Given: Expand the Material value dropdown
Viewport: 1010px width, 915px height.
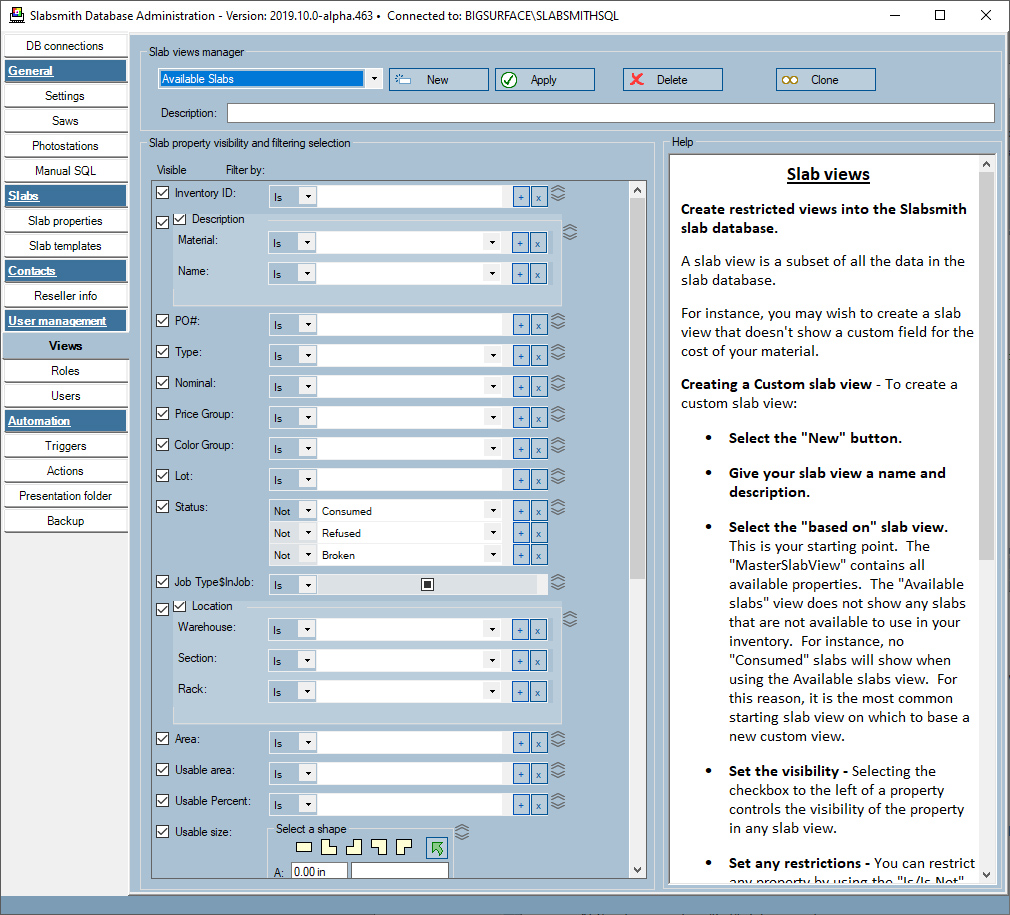Looking at the screenshot, I should point(493,243).
